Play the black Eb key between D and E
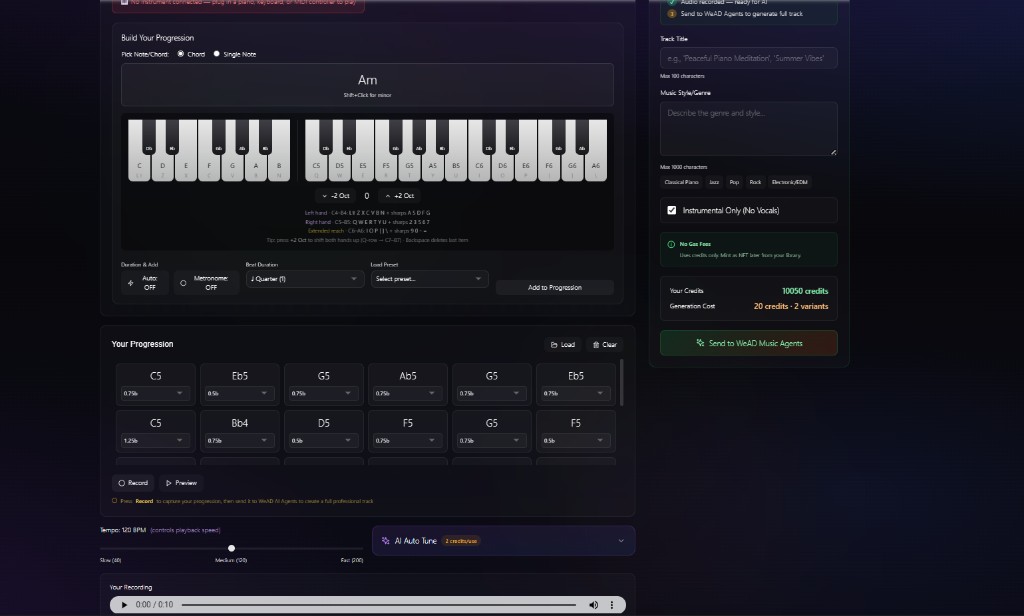 pyautogui.click(x=172, y=137)
